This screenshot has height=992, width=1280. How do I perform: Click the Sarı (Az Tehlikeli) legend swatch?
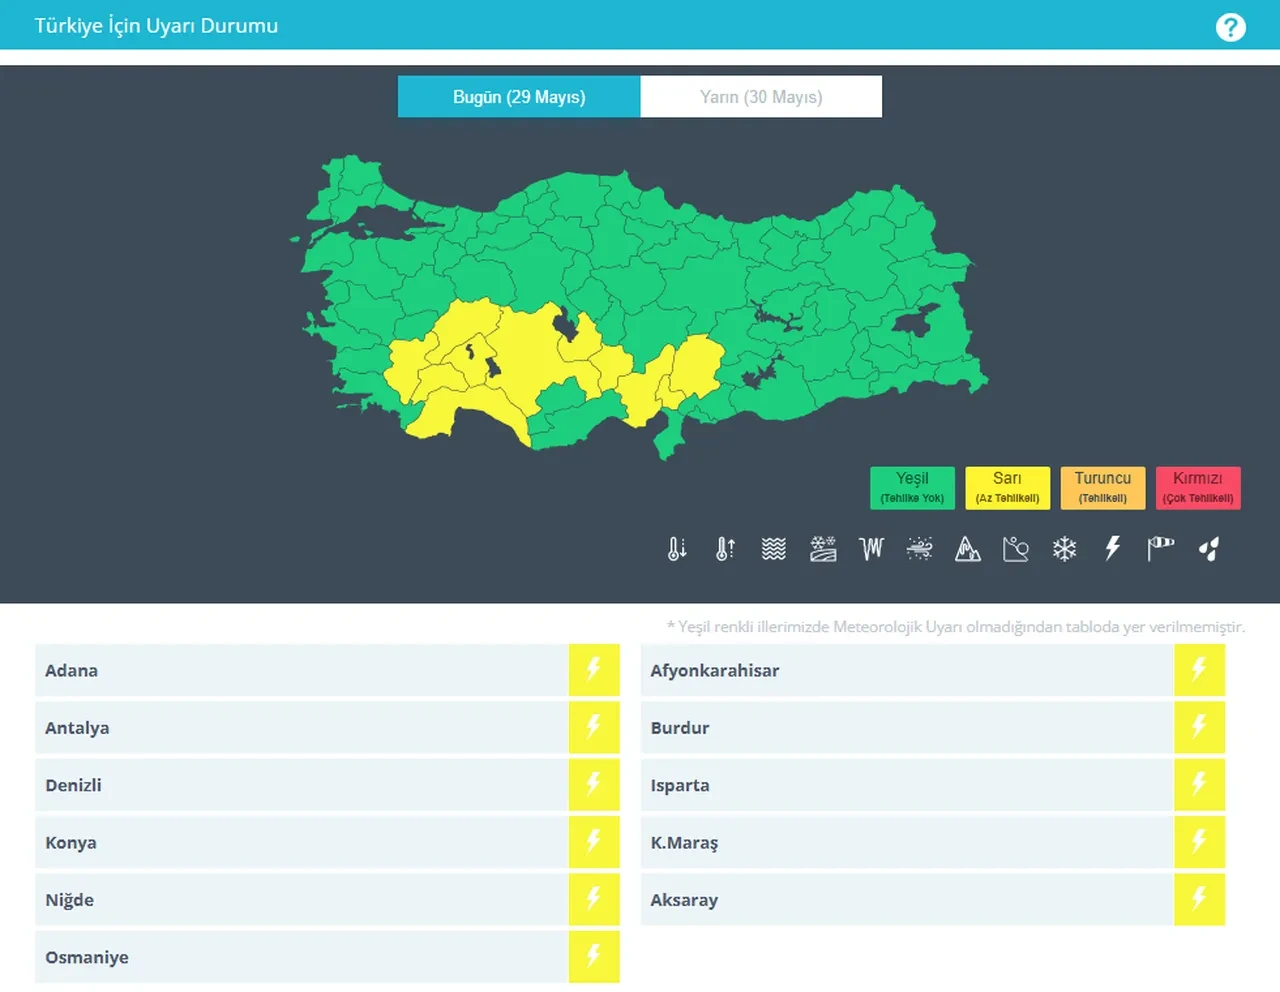click(1007, 488)
